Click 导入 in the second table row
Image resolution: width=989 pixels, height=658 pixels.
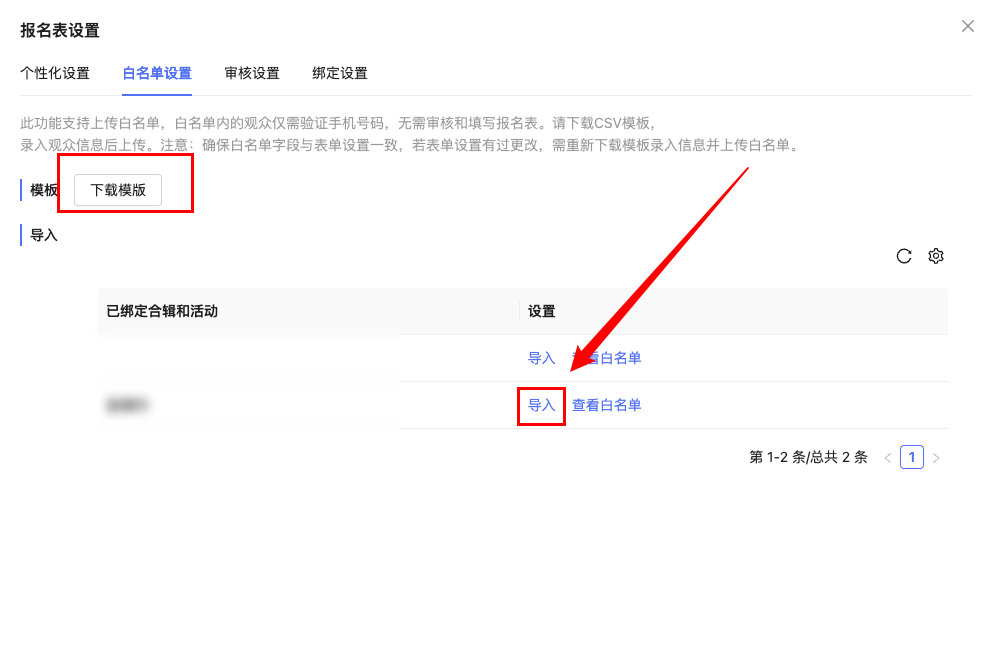pyautogui.click(x=541, y=405)
